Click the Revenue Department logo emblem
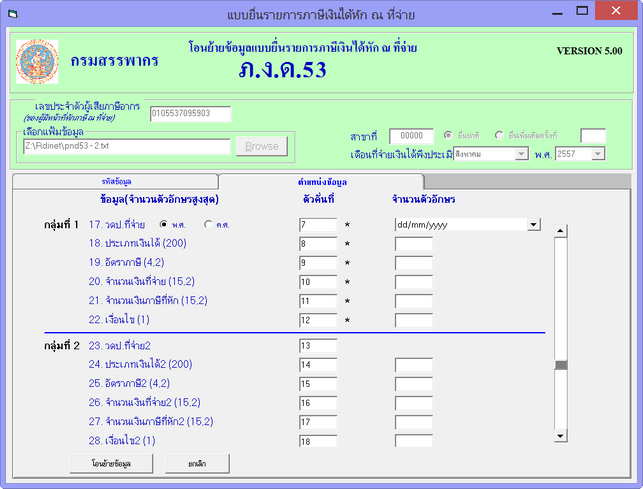 point(37,62)
